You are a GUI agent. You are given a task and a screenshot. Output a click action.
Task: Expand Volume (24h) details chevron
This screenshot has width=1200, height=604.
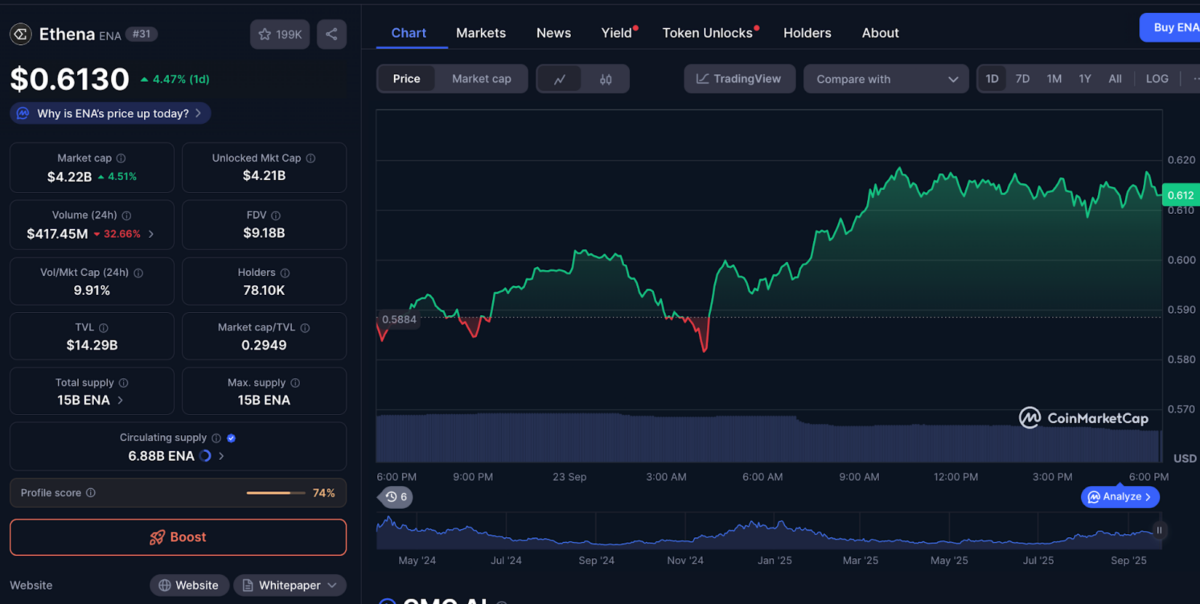click(151, 234)
